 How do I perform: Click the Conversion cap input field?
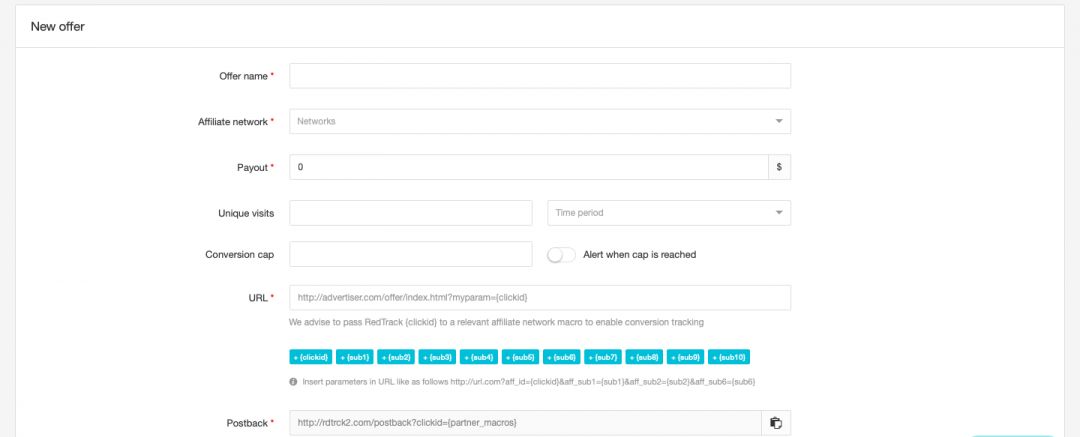tap(411, 254)
